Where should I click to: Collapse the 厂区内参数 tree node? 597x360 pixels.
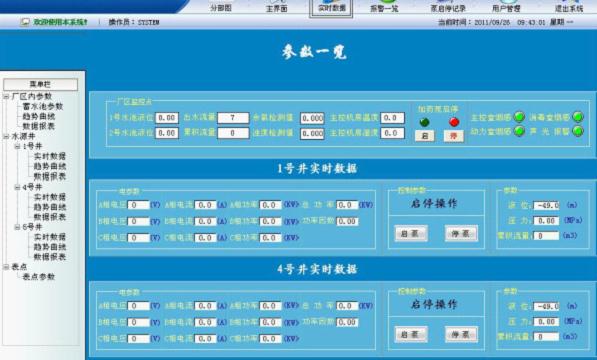6,97
